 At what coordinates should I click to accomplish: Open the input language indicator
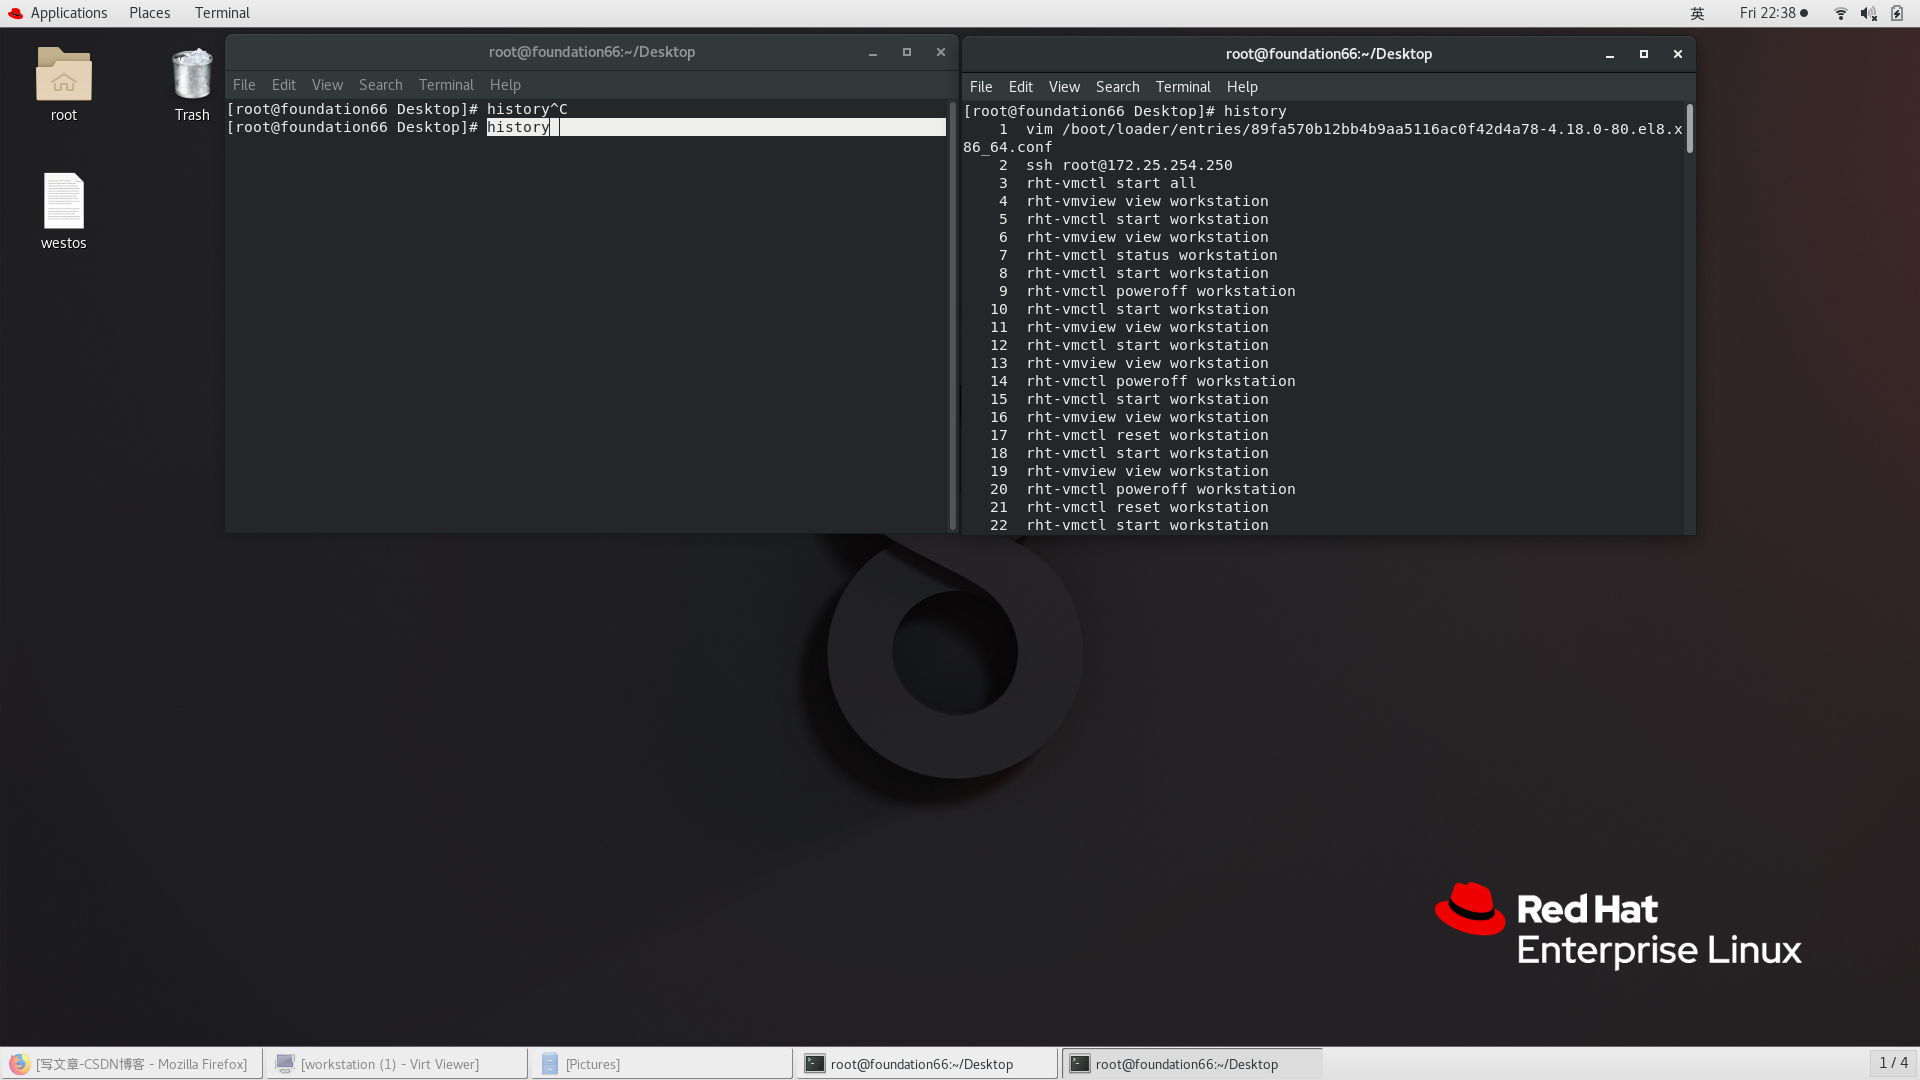point(1697,13)
